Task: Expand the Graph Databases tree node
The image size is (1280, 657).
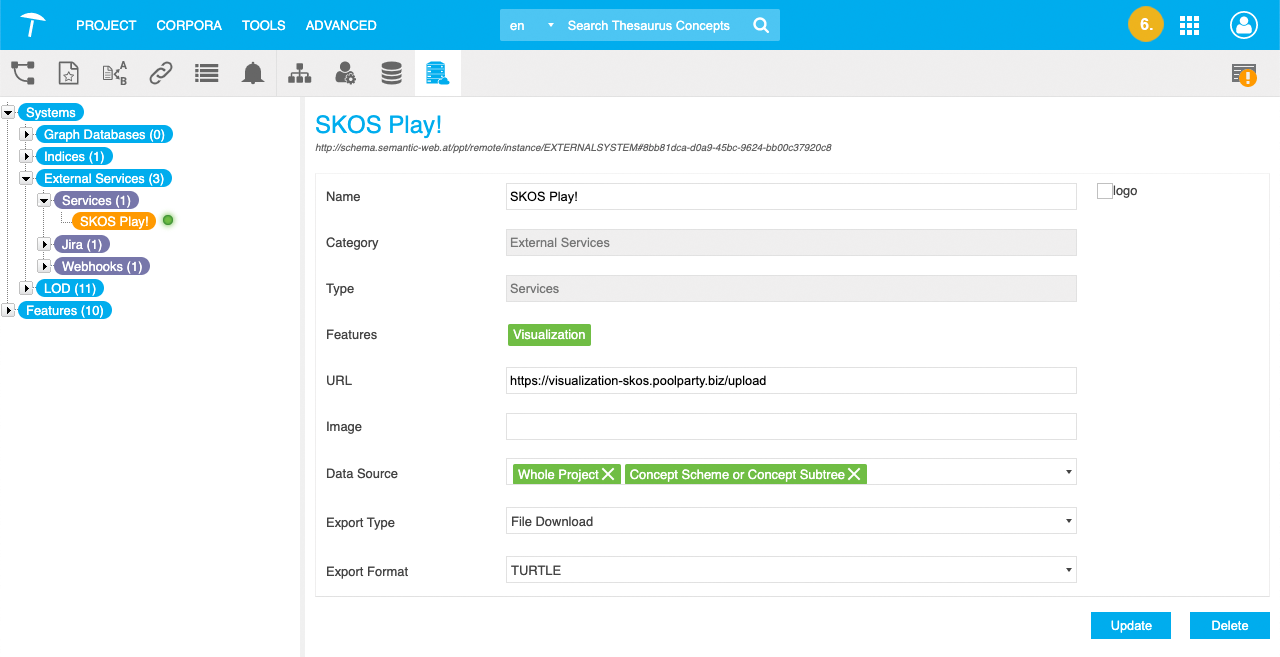Action: (27, 135)
